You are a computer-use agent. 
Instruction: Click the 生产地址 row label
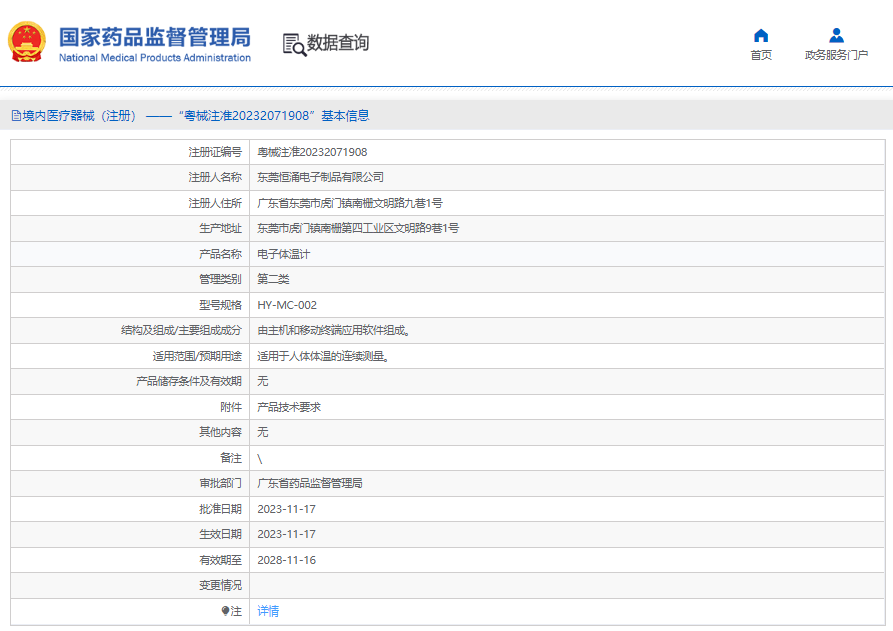click(220, 228)
